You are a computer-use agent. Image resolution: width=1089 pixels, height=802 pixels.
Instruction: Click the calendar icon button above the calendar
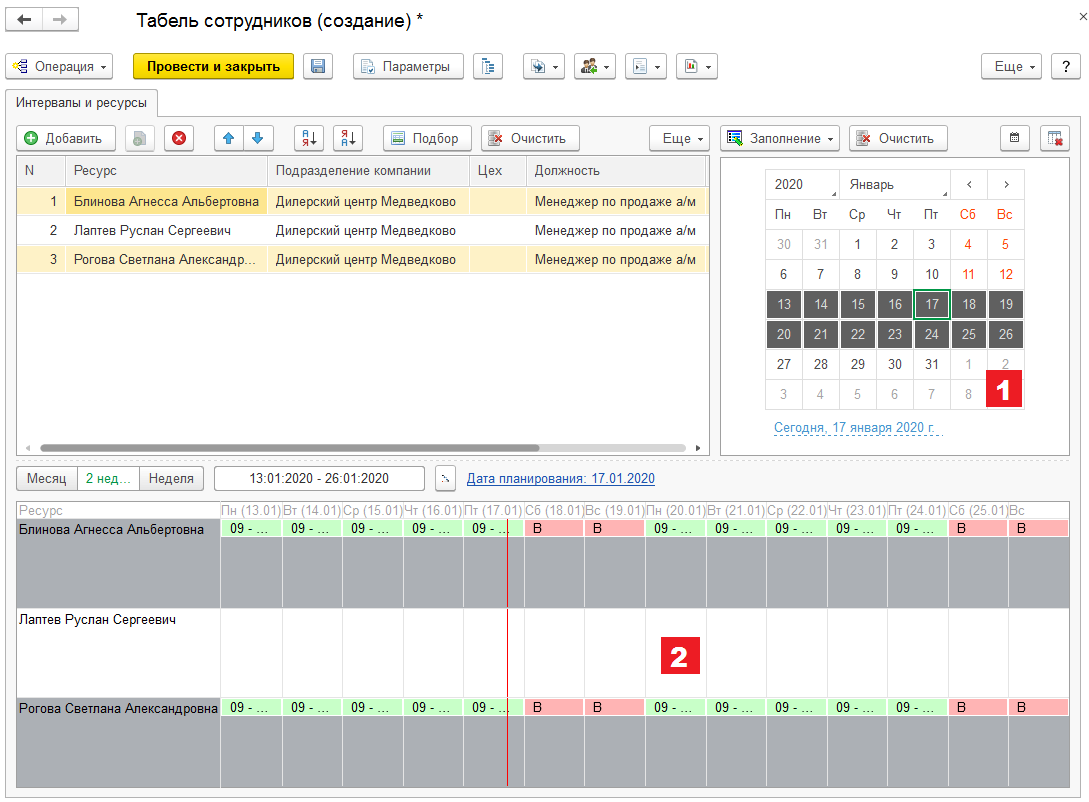[x=1015, y=138]
